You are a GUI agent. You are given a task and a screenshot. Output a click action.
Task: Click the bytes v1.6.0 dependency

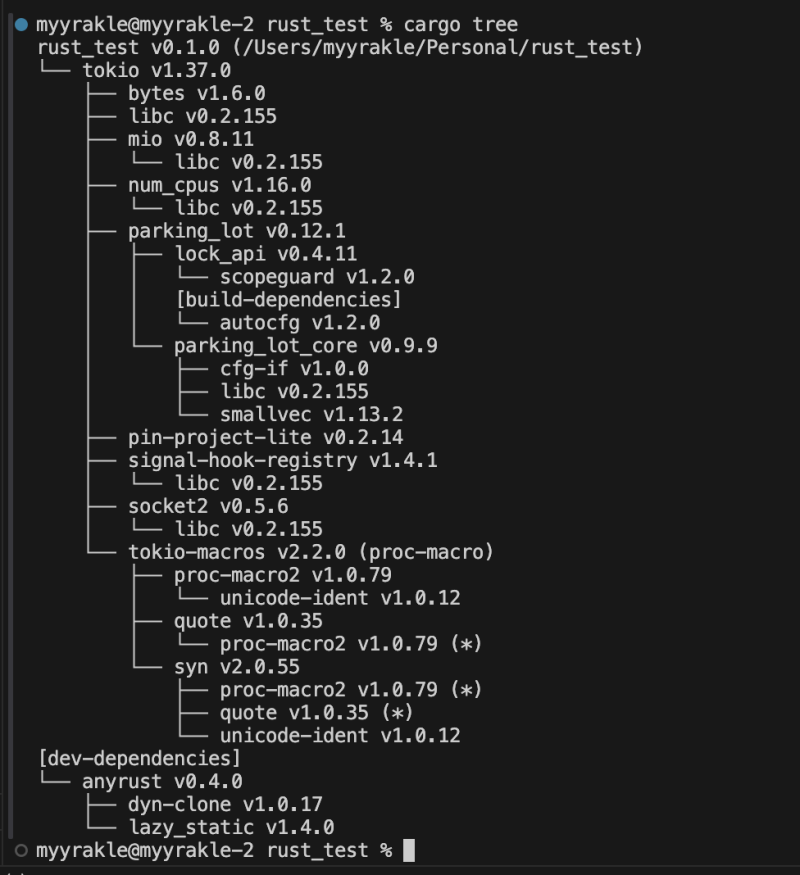(x=182, y=93)
